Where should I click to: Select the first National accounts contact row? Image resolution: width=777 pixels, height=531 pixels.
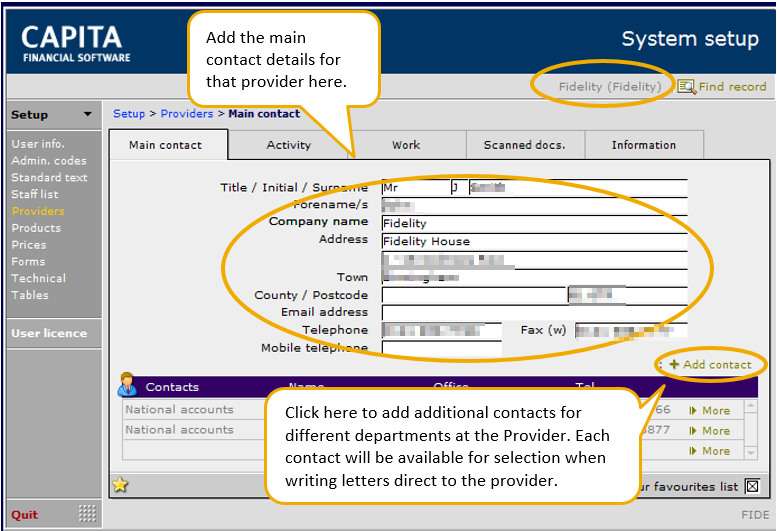433,410
